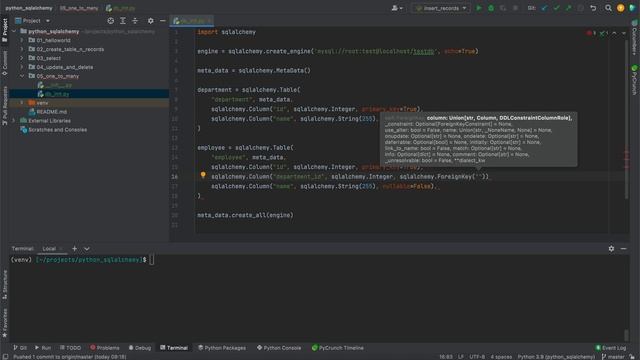
Task: Click Expand All icon in Project panel
Action: (x=123, y=21)
